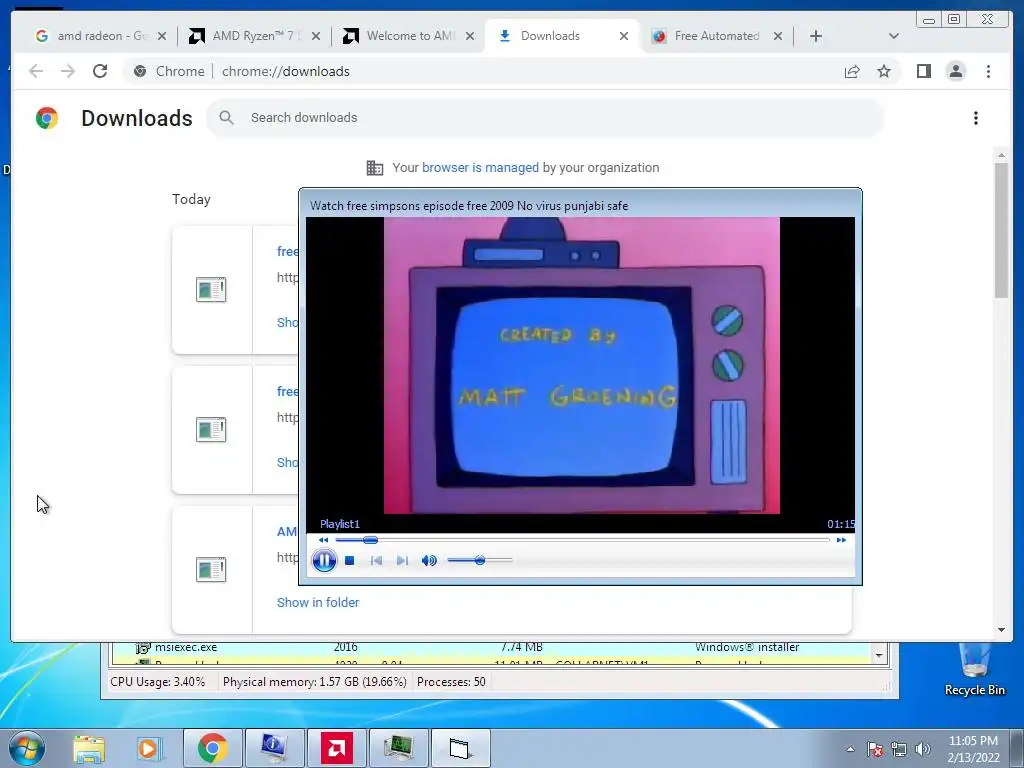Click the Search downloads field
The width and height of the screenshot is (1024, 768).
[x=545, y=118]
